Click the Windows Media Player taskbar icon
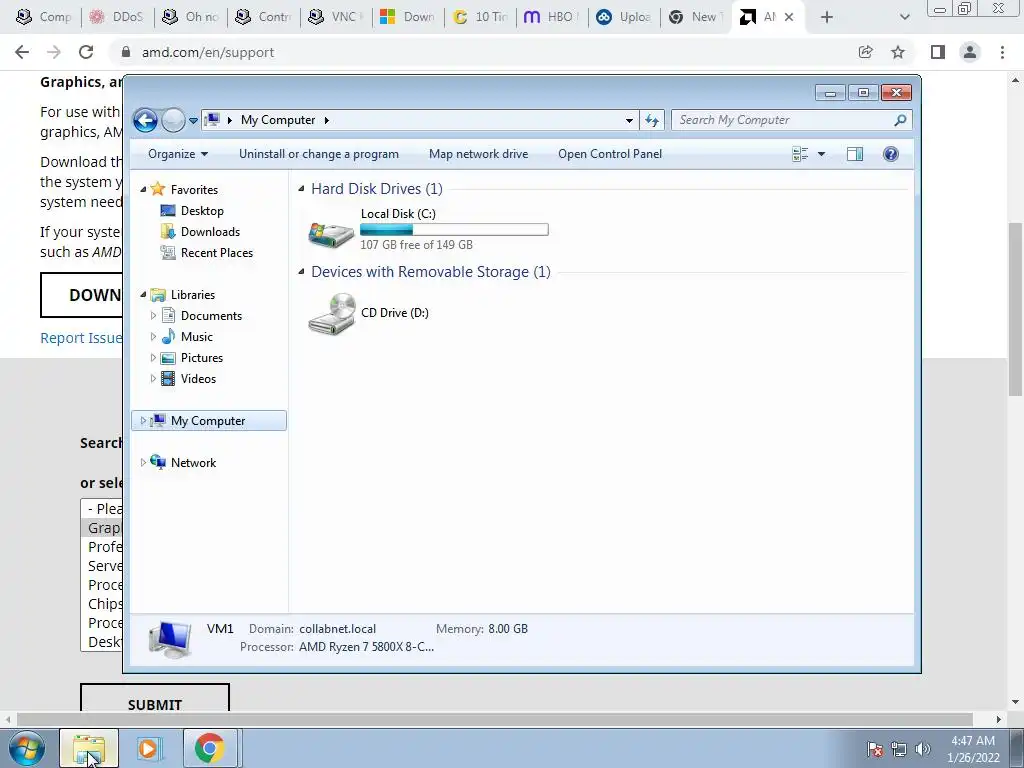Image resolution: width=1024 pixels, height=768 pixels. [x=149, y=748]
